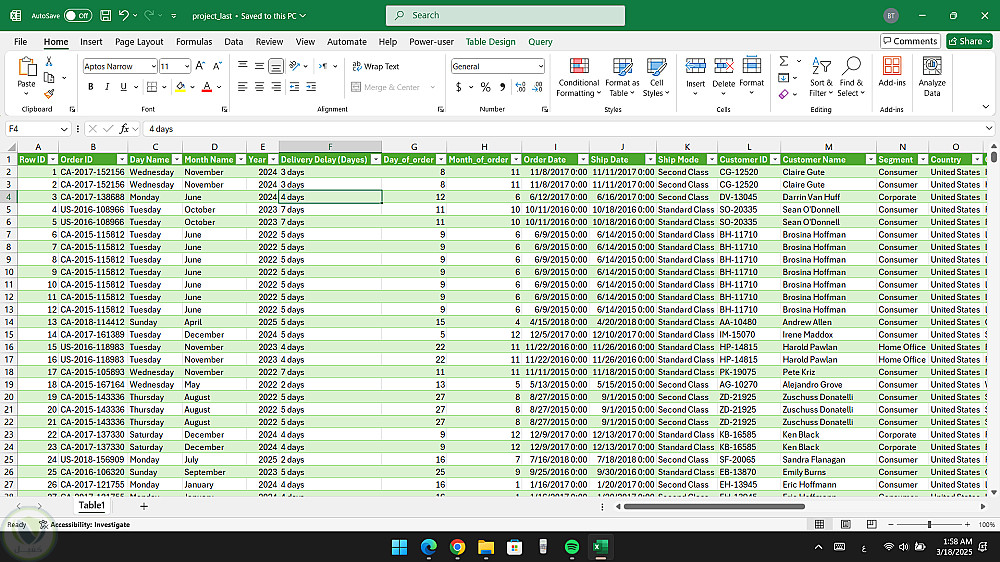The height and width of the screenshot is (562, 1000).
Task: Toggle Underline formatting
Action: pyautogui.click(x=123, y=87)
